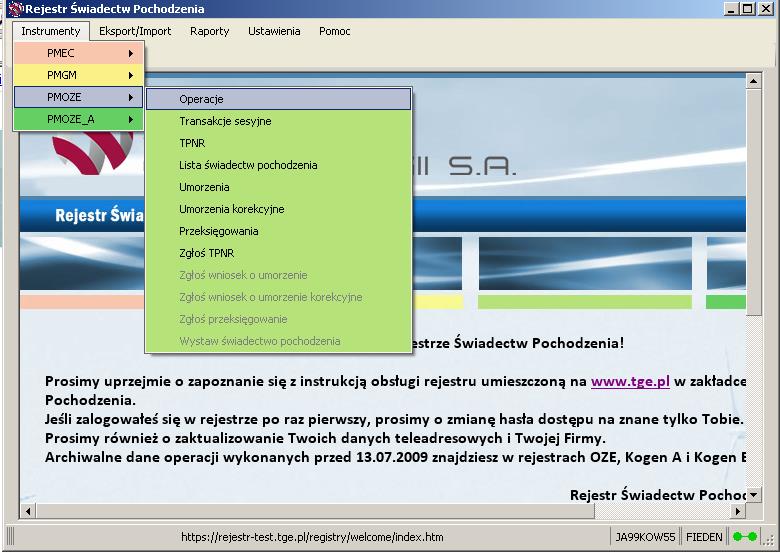
Task: Click the horizontal scrollbar right arrow
Action: [738, 511]
